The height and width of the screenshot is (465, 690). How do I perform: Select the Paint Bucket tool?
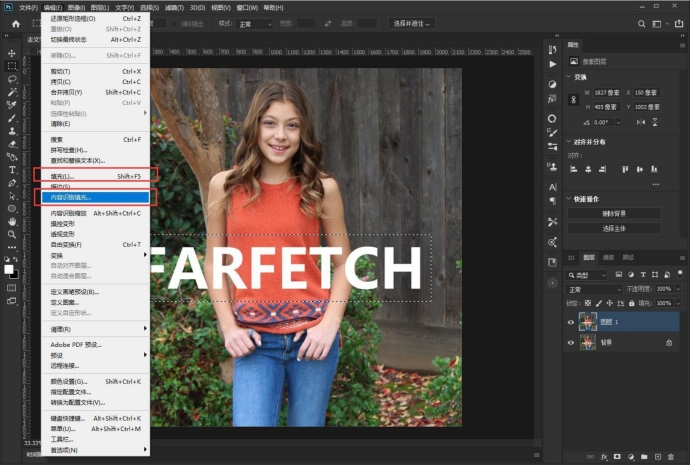pos(12,157)
